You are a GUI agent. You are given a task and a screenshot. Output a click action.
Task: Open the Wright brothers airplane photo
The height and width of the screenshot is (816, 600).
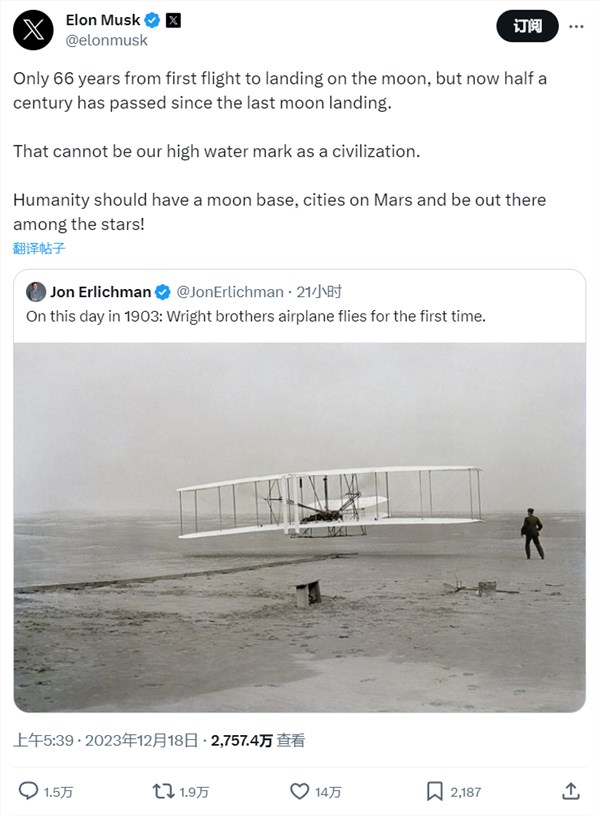click(300, 527)
